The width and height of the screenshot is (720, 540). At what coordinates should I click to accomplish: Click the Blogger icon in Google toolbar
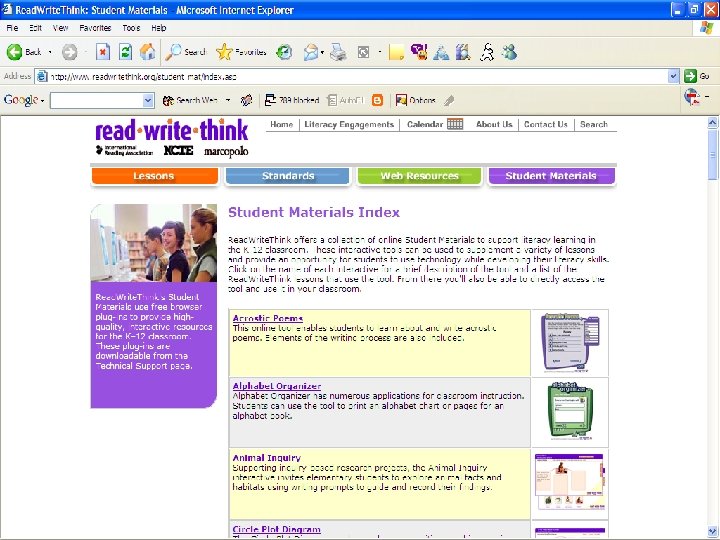coord(377,100)
